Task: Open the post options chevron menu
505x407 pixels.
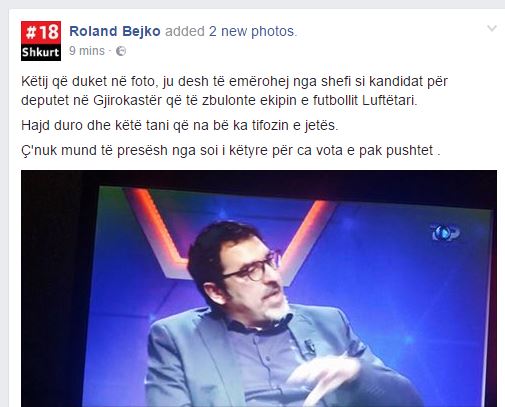Action: [492, 28]
